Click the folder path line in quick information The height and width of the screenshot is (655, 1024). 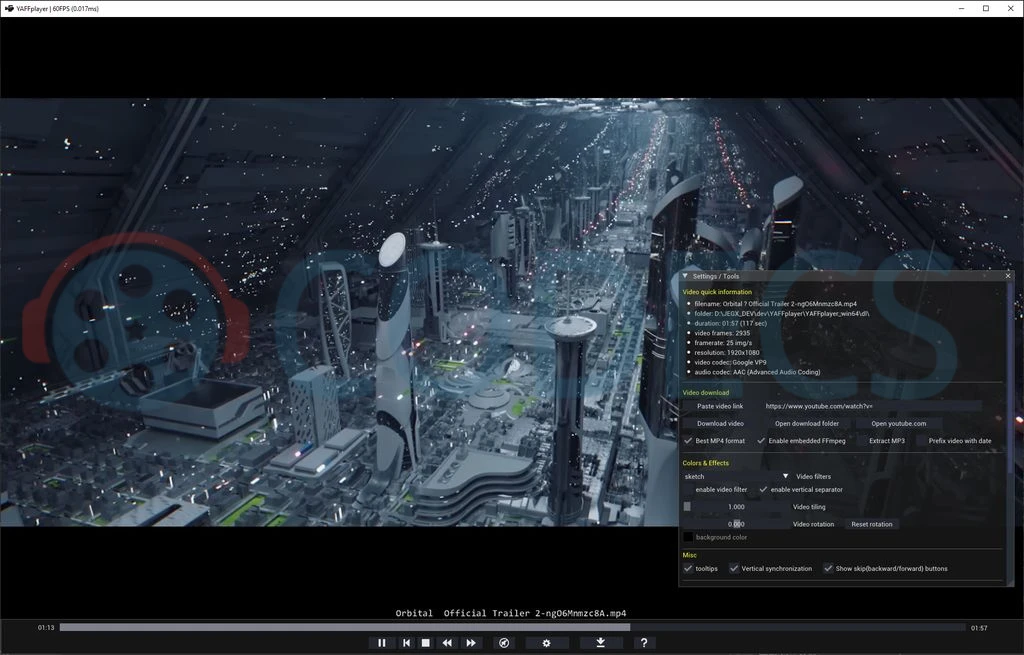pos(782,313)
